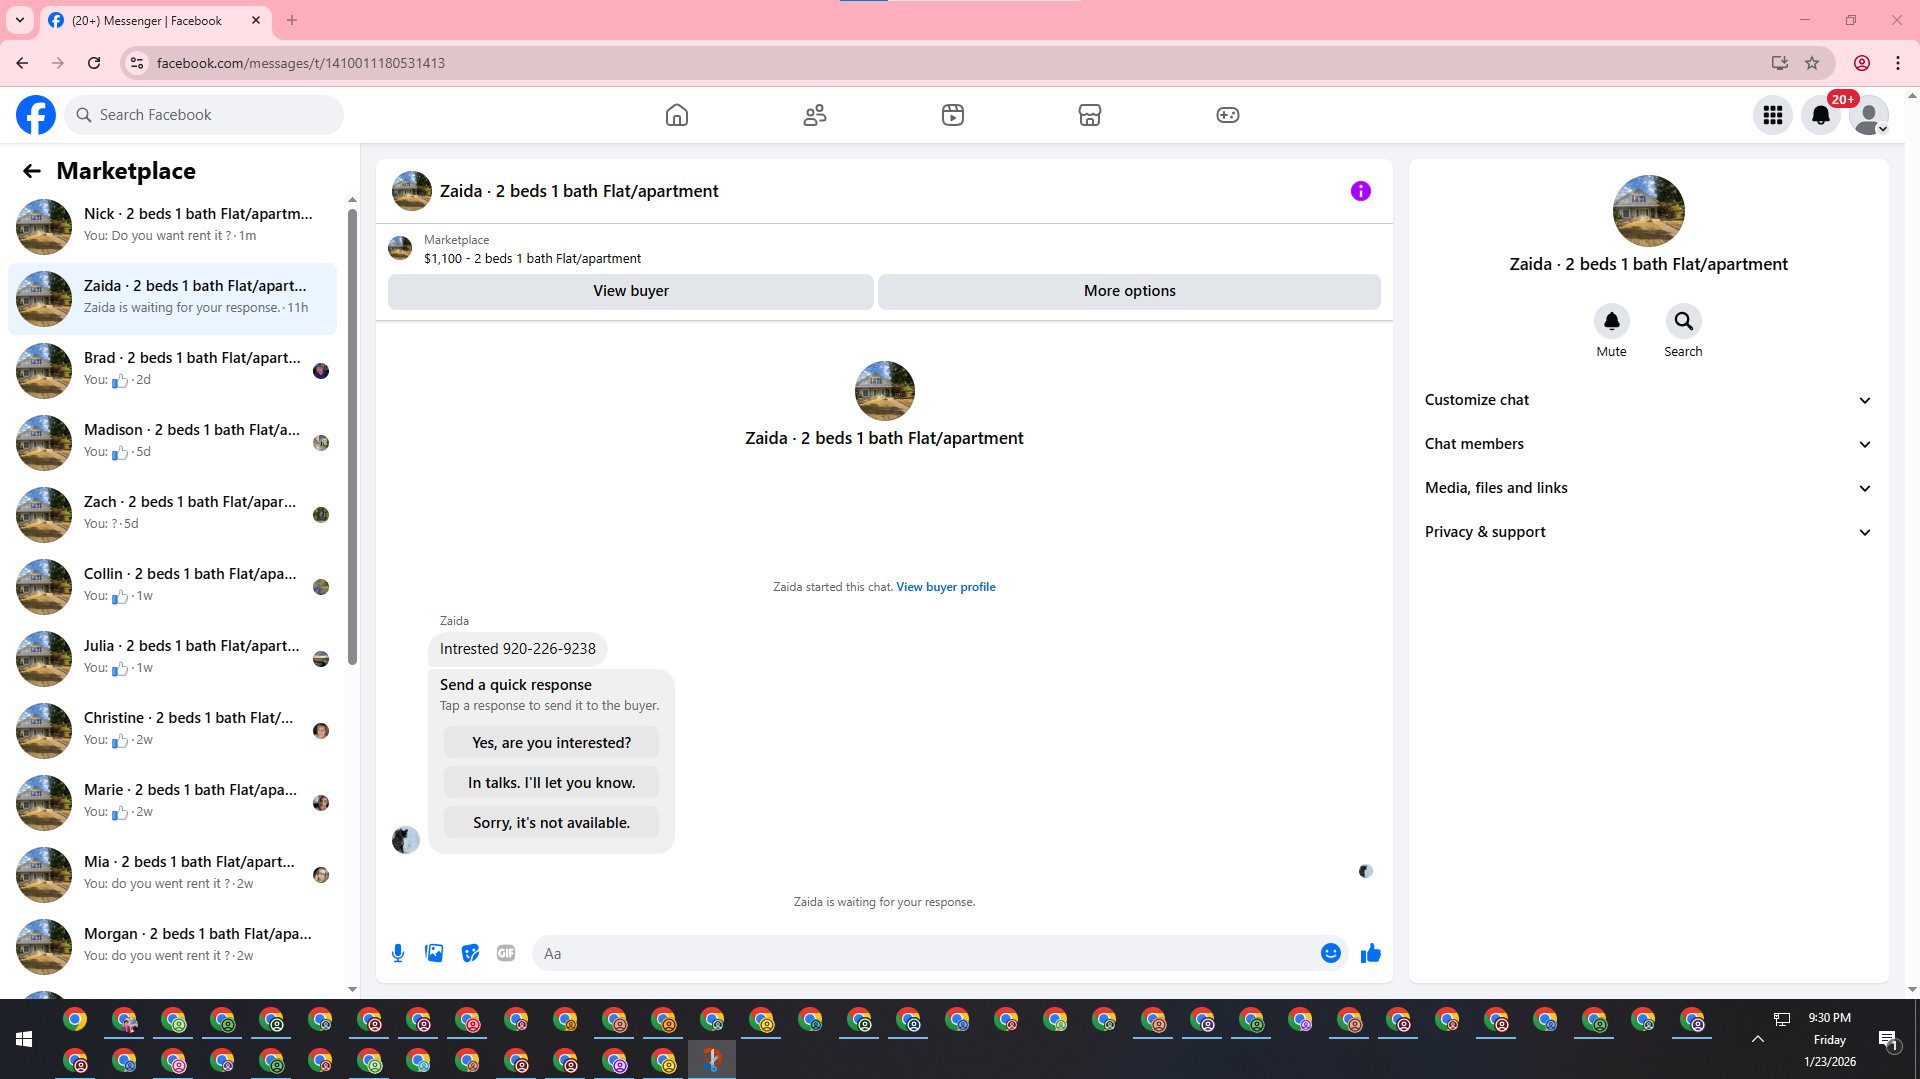Screen dimensions: 1920x1079
Task: Show hidden system tray icons
Action: 1758,1039
